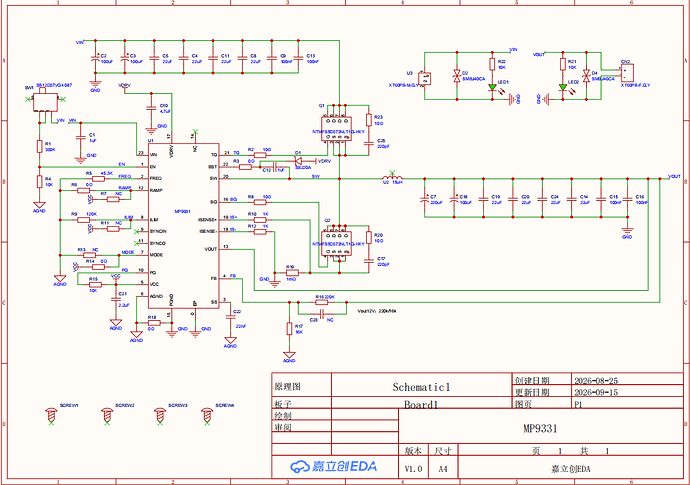Select resistor R21 10K symbol

point(563,64)
